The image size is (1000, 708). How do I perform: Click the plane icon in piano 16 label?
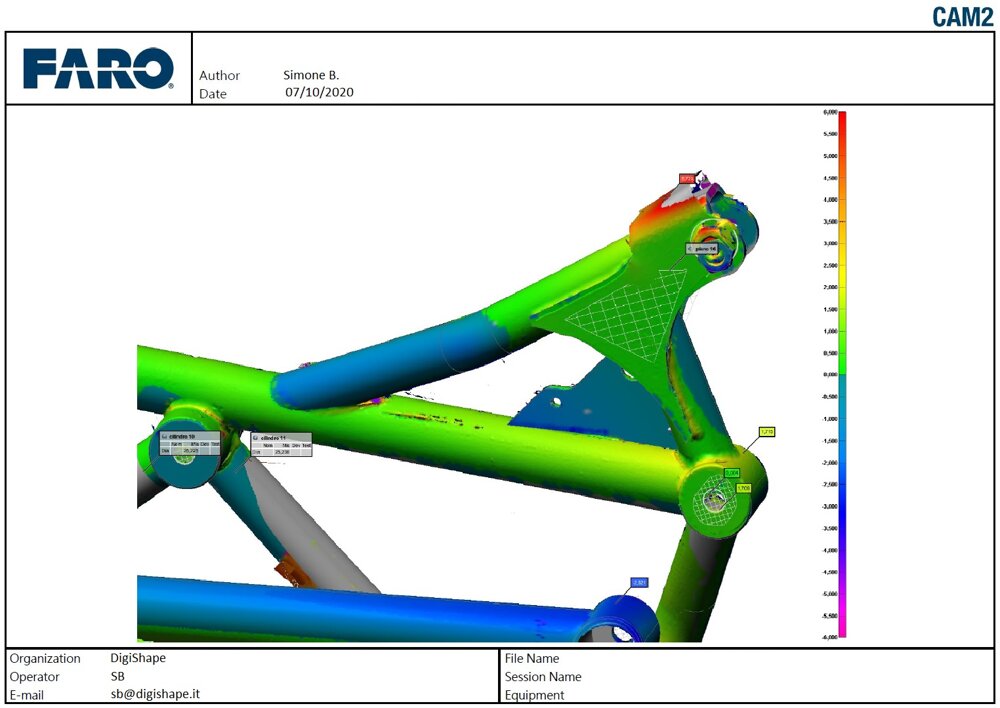click(x=691, y=248)
